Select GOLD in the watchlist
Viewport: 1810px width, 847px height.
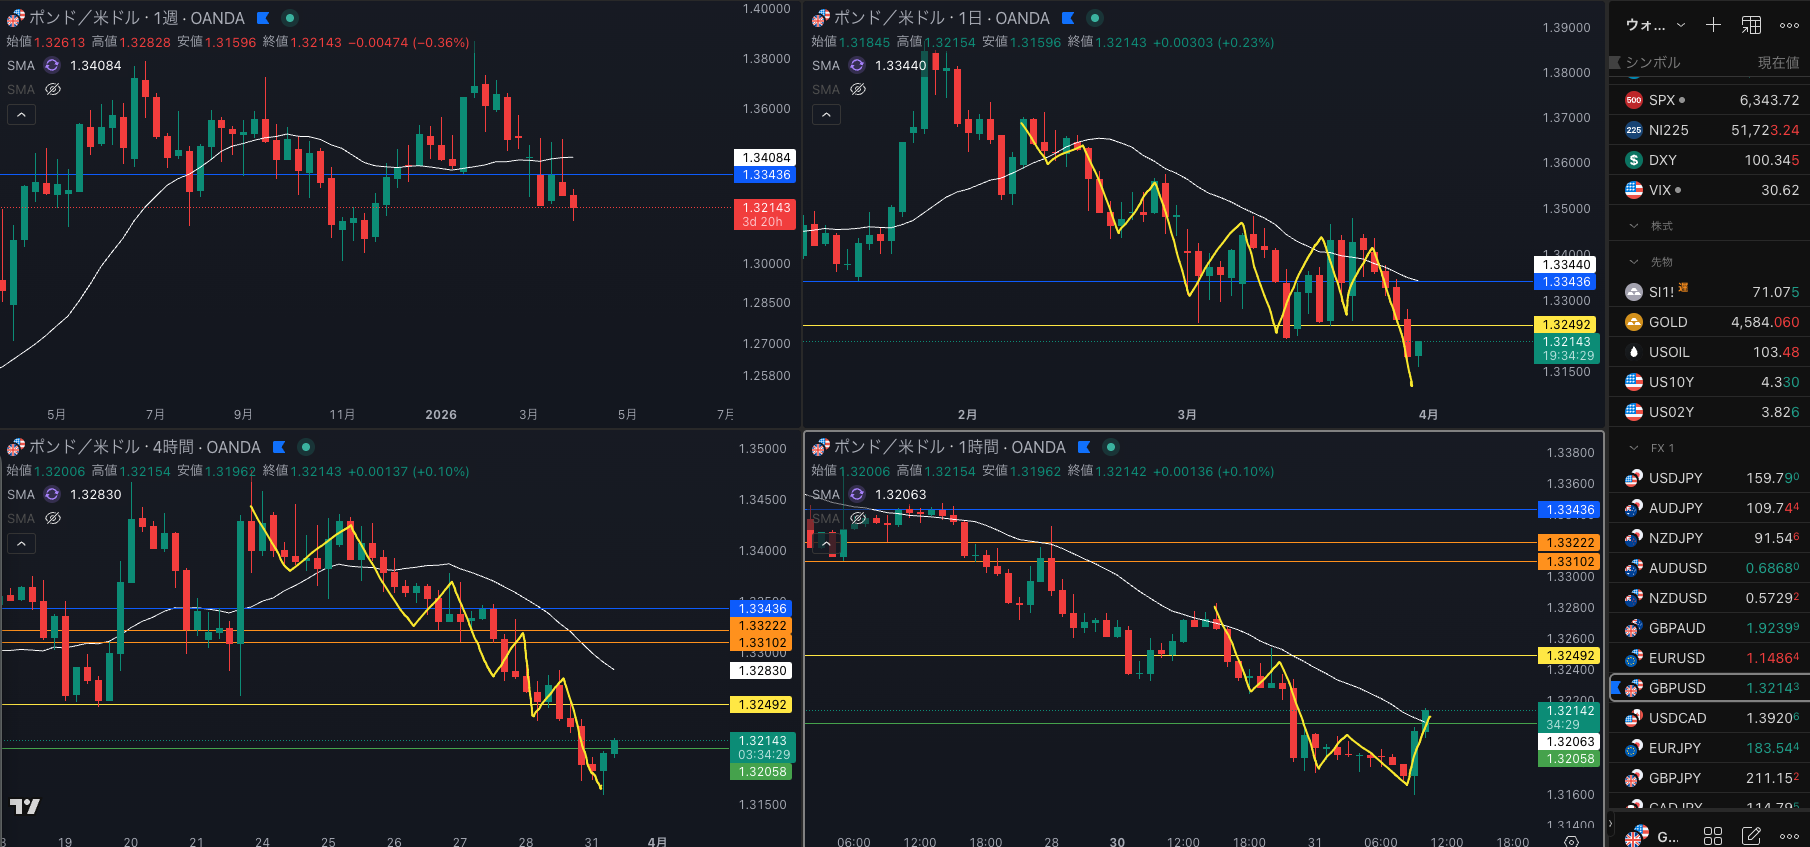[x=1667, y=322]
